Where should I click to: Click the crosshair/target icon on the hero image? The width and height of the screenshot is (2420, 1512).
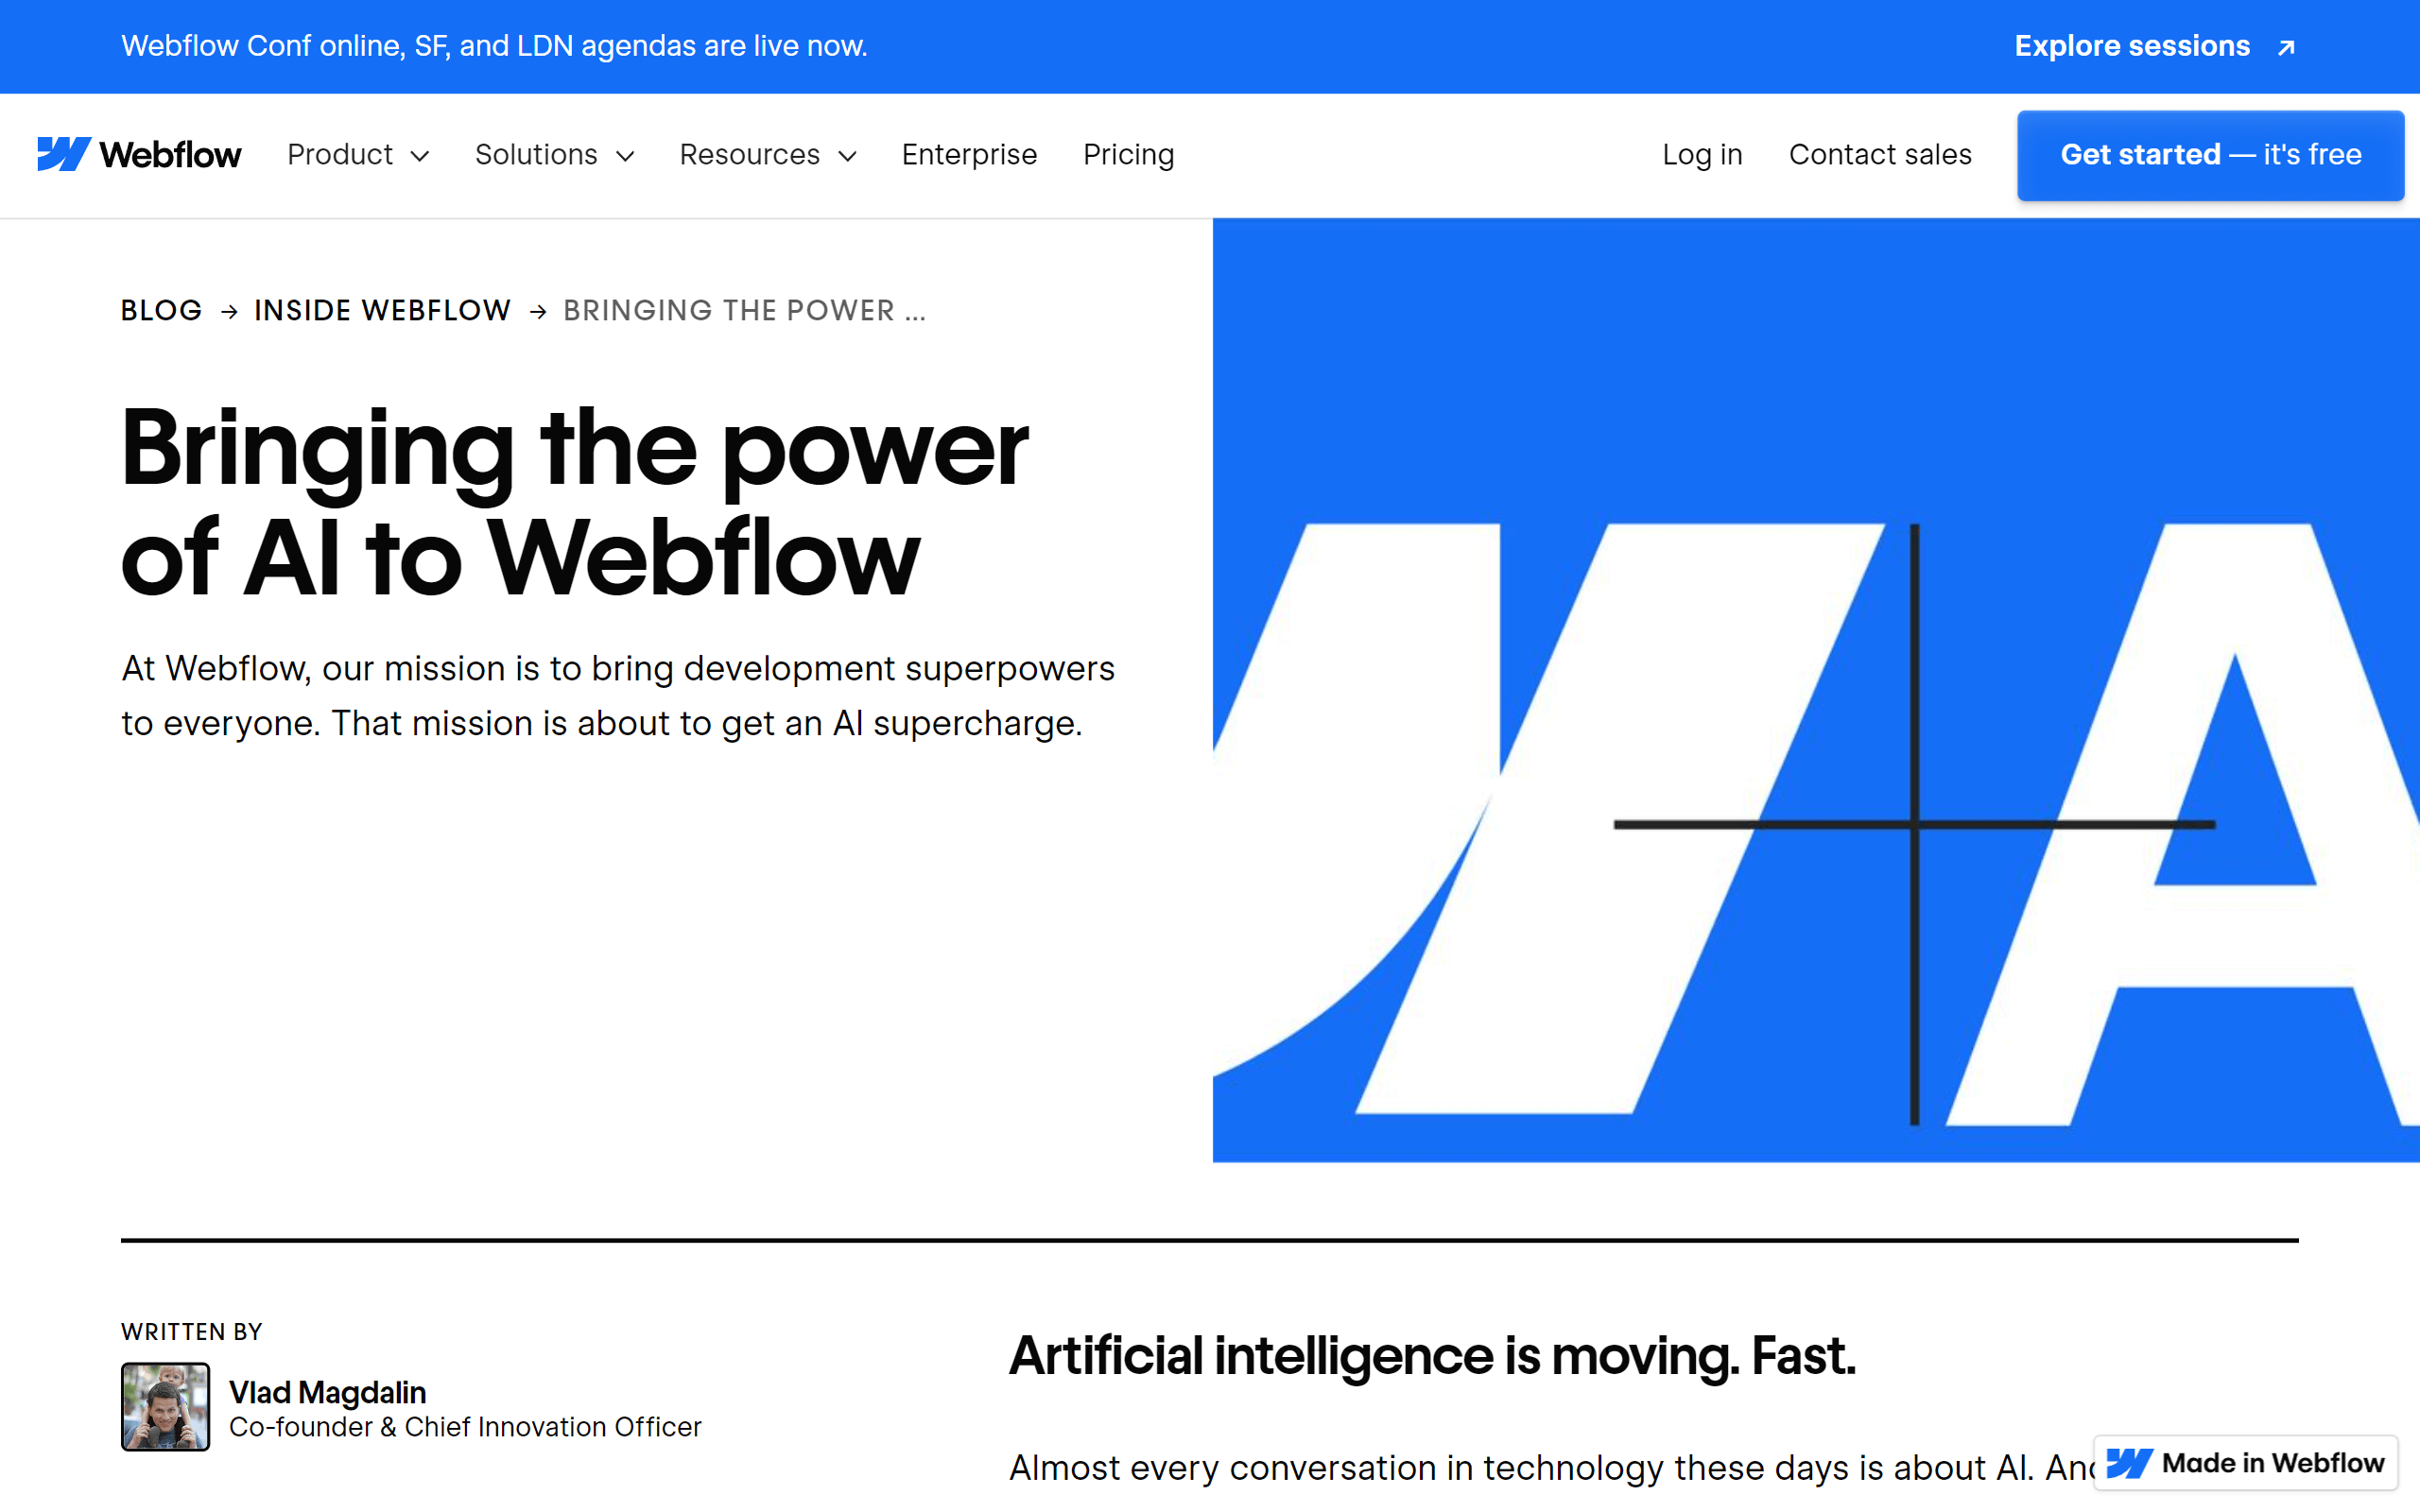[x=1916, y=820]
